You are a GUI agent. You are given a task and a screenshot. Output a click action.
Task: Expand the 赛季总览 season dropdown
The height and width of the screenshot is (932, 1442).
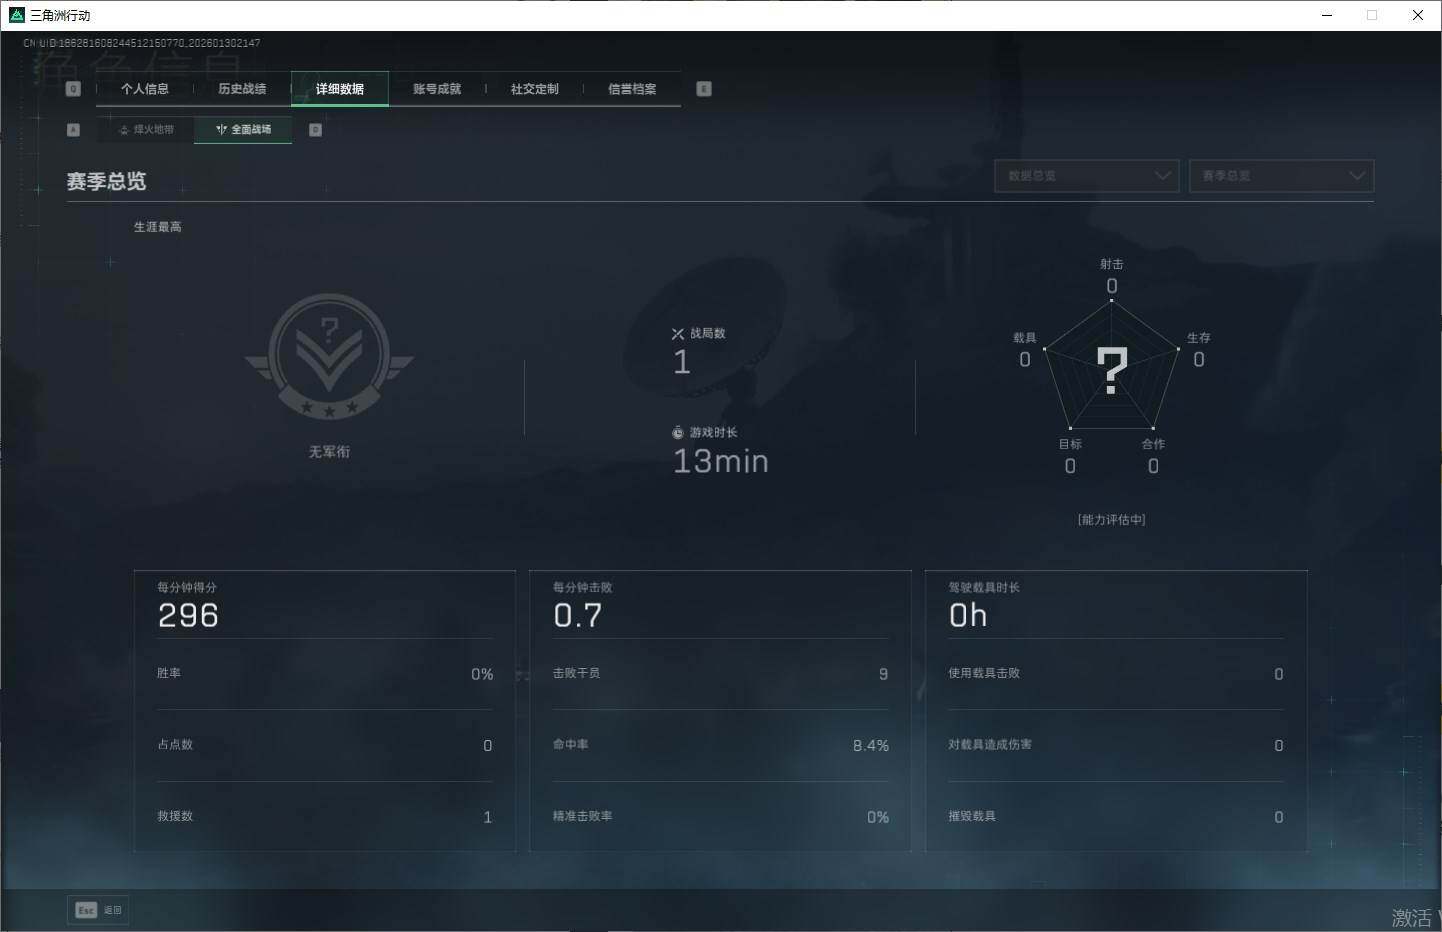pos(1281,176)
